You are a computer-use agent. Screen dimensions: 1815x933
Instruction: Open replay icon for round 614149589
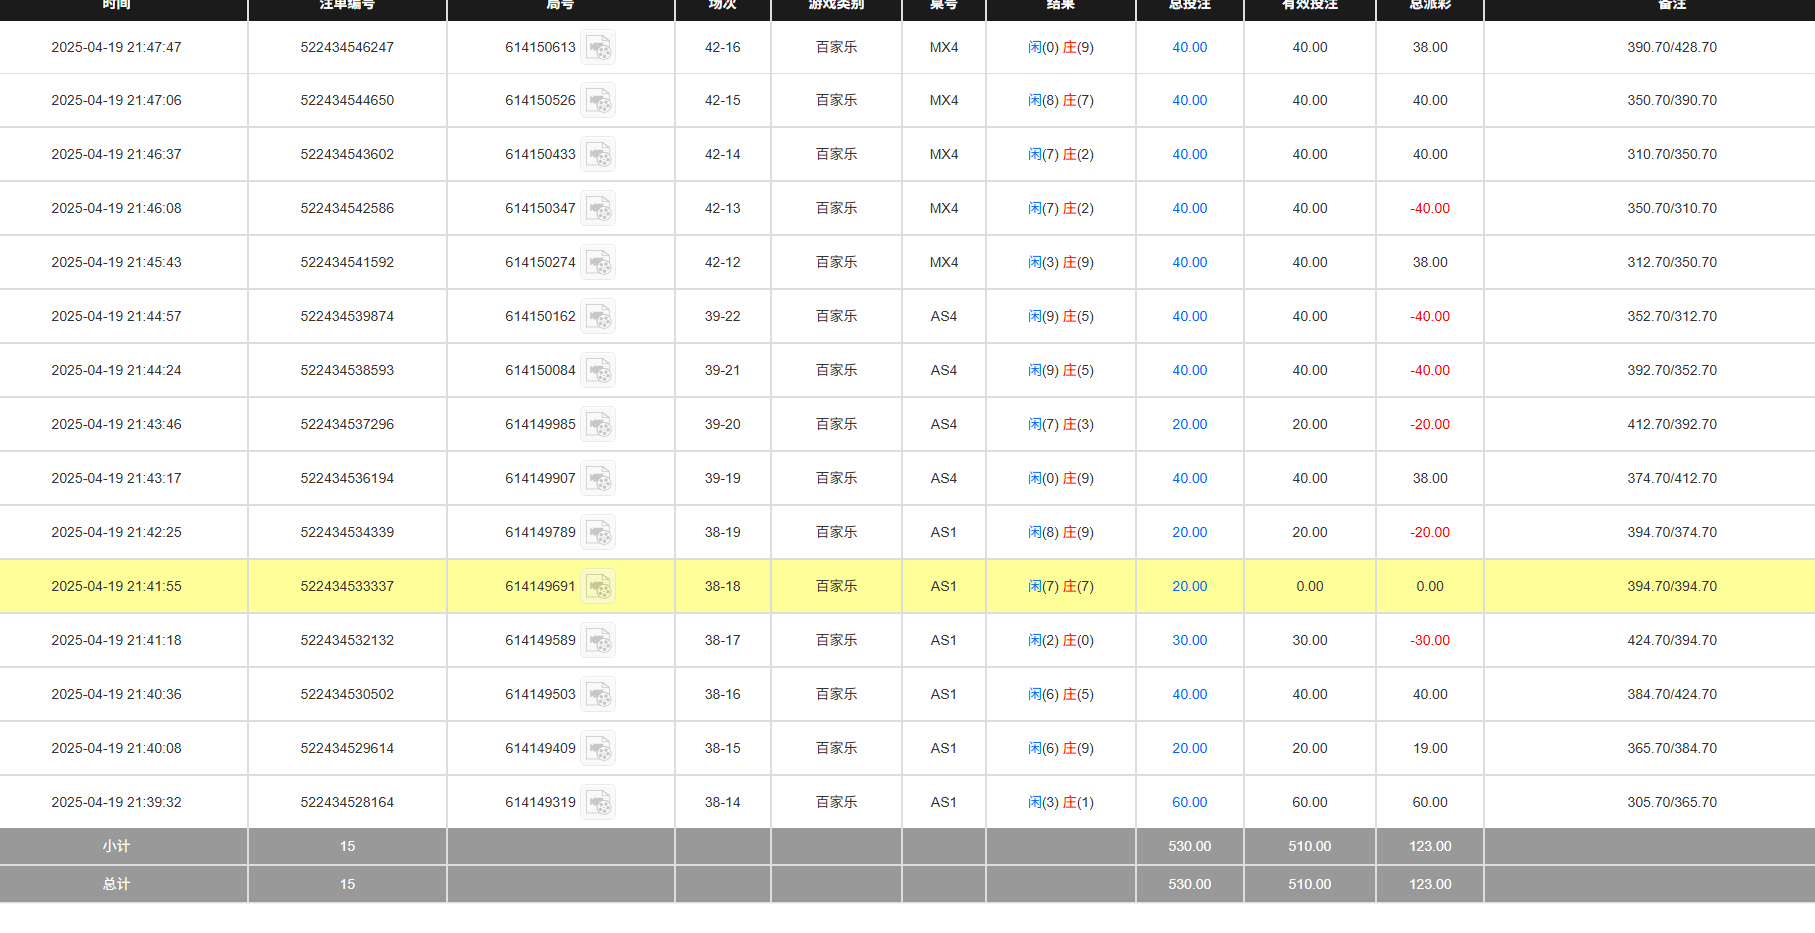598,641
